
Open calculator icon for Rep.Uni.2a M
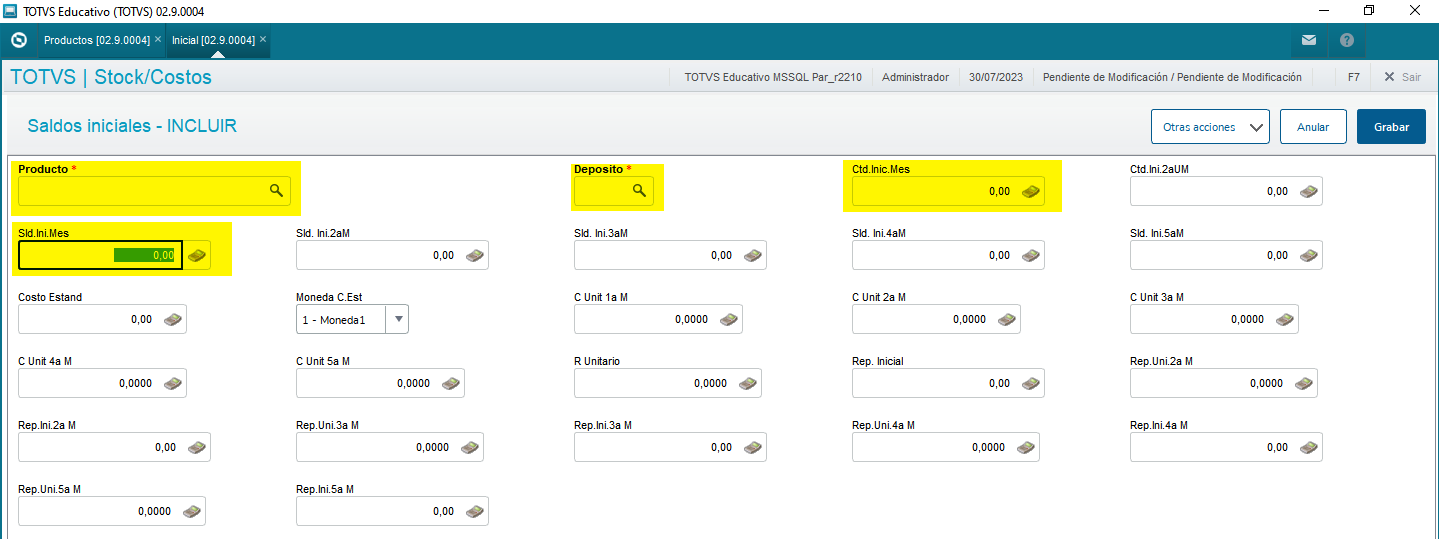[x=1304, y=383]
